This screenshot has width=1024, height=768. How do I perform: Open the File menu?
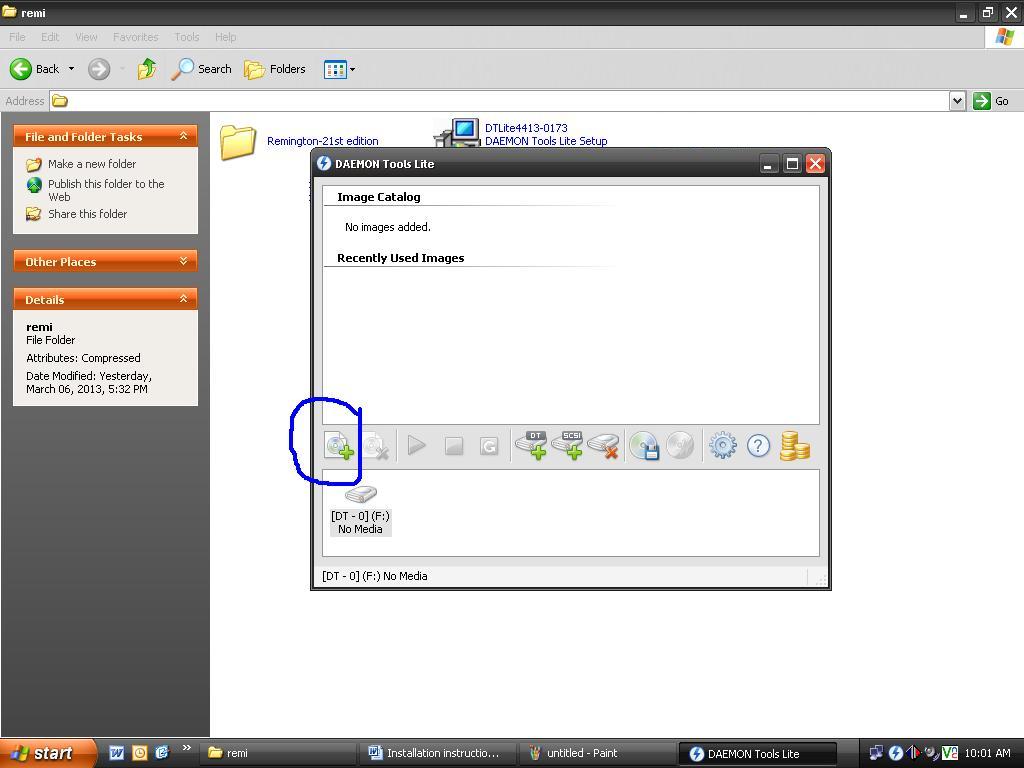point(18,37)
